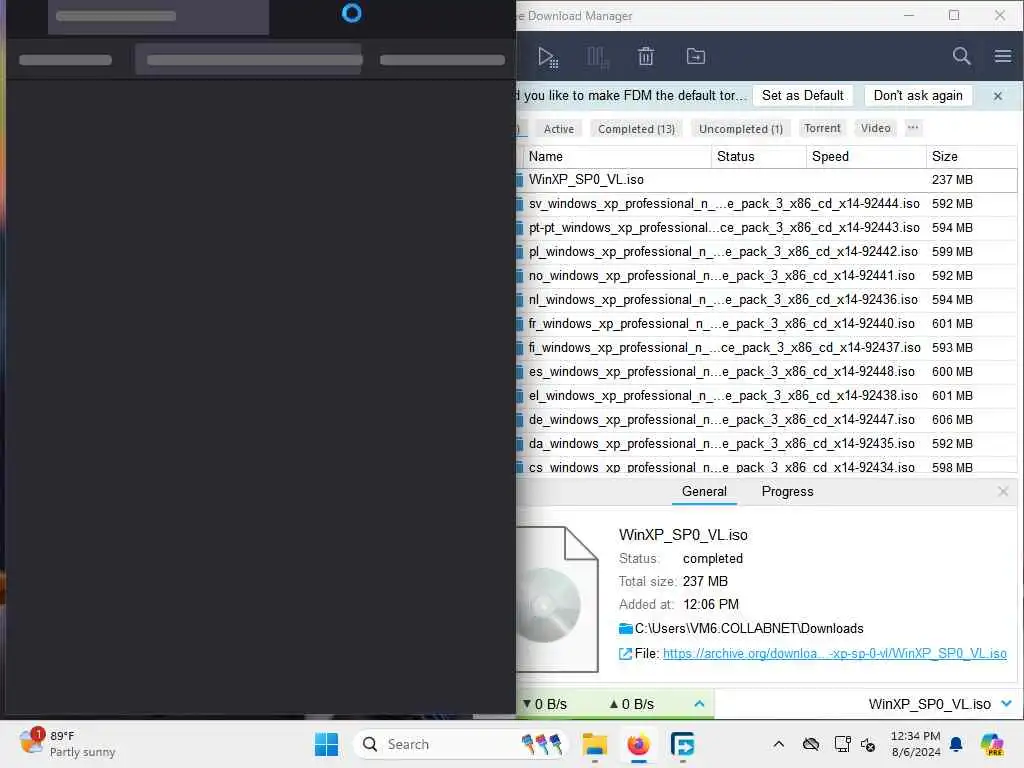This screenshot has height=768, width=1024.
Task: Select the el_windows_xp x14-92438.iso row
Action: pyautogui.click(x=766, y=396)
